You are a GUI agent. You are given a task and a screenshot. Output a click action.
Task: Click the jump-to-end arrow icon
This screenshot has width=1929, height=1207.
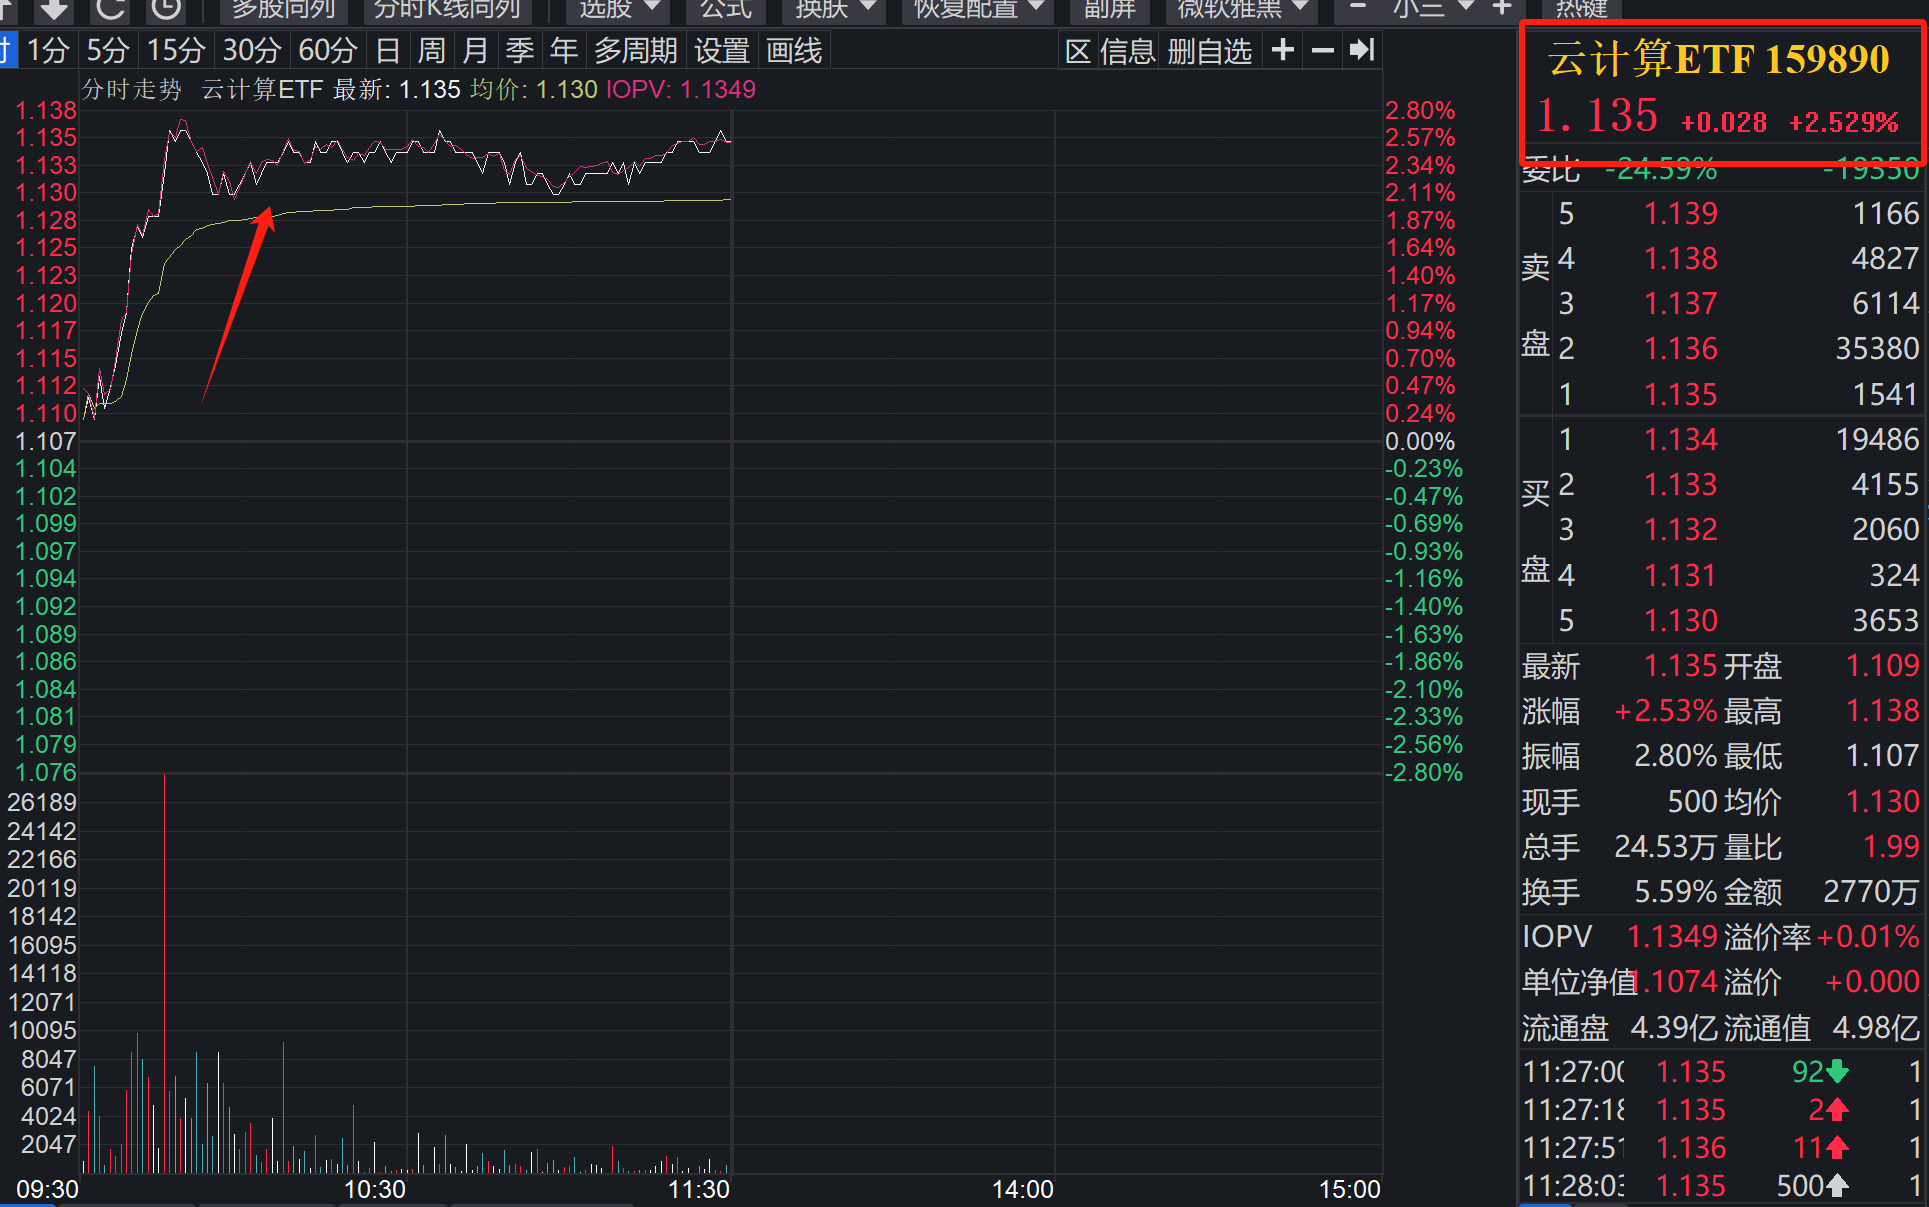(x=1362, y=50)
